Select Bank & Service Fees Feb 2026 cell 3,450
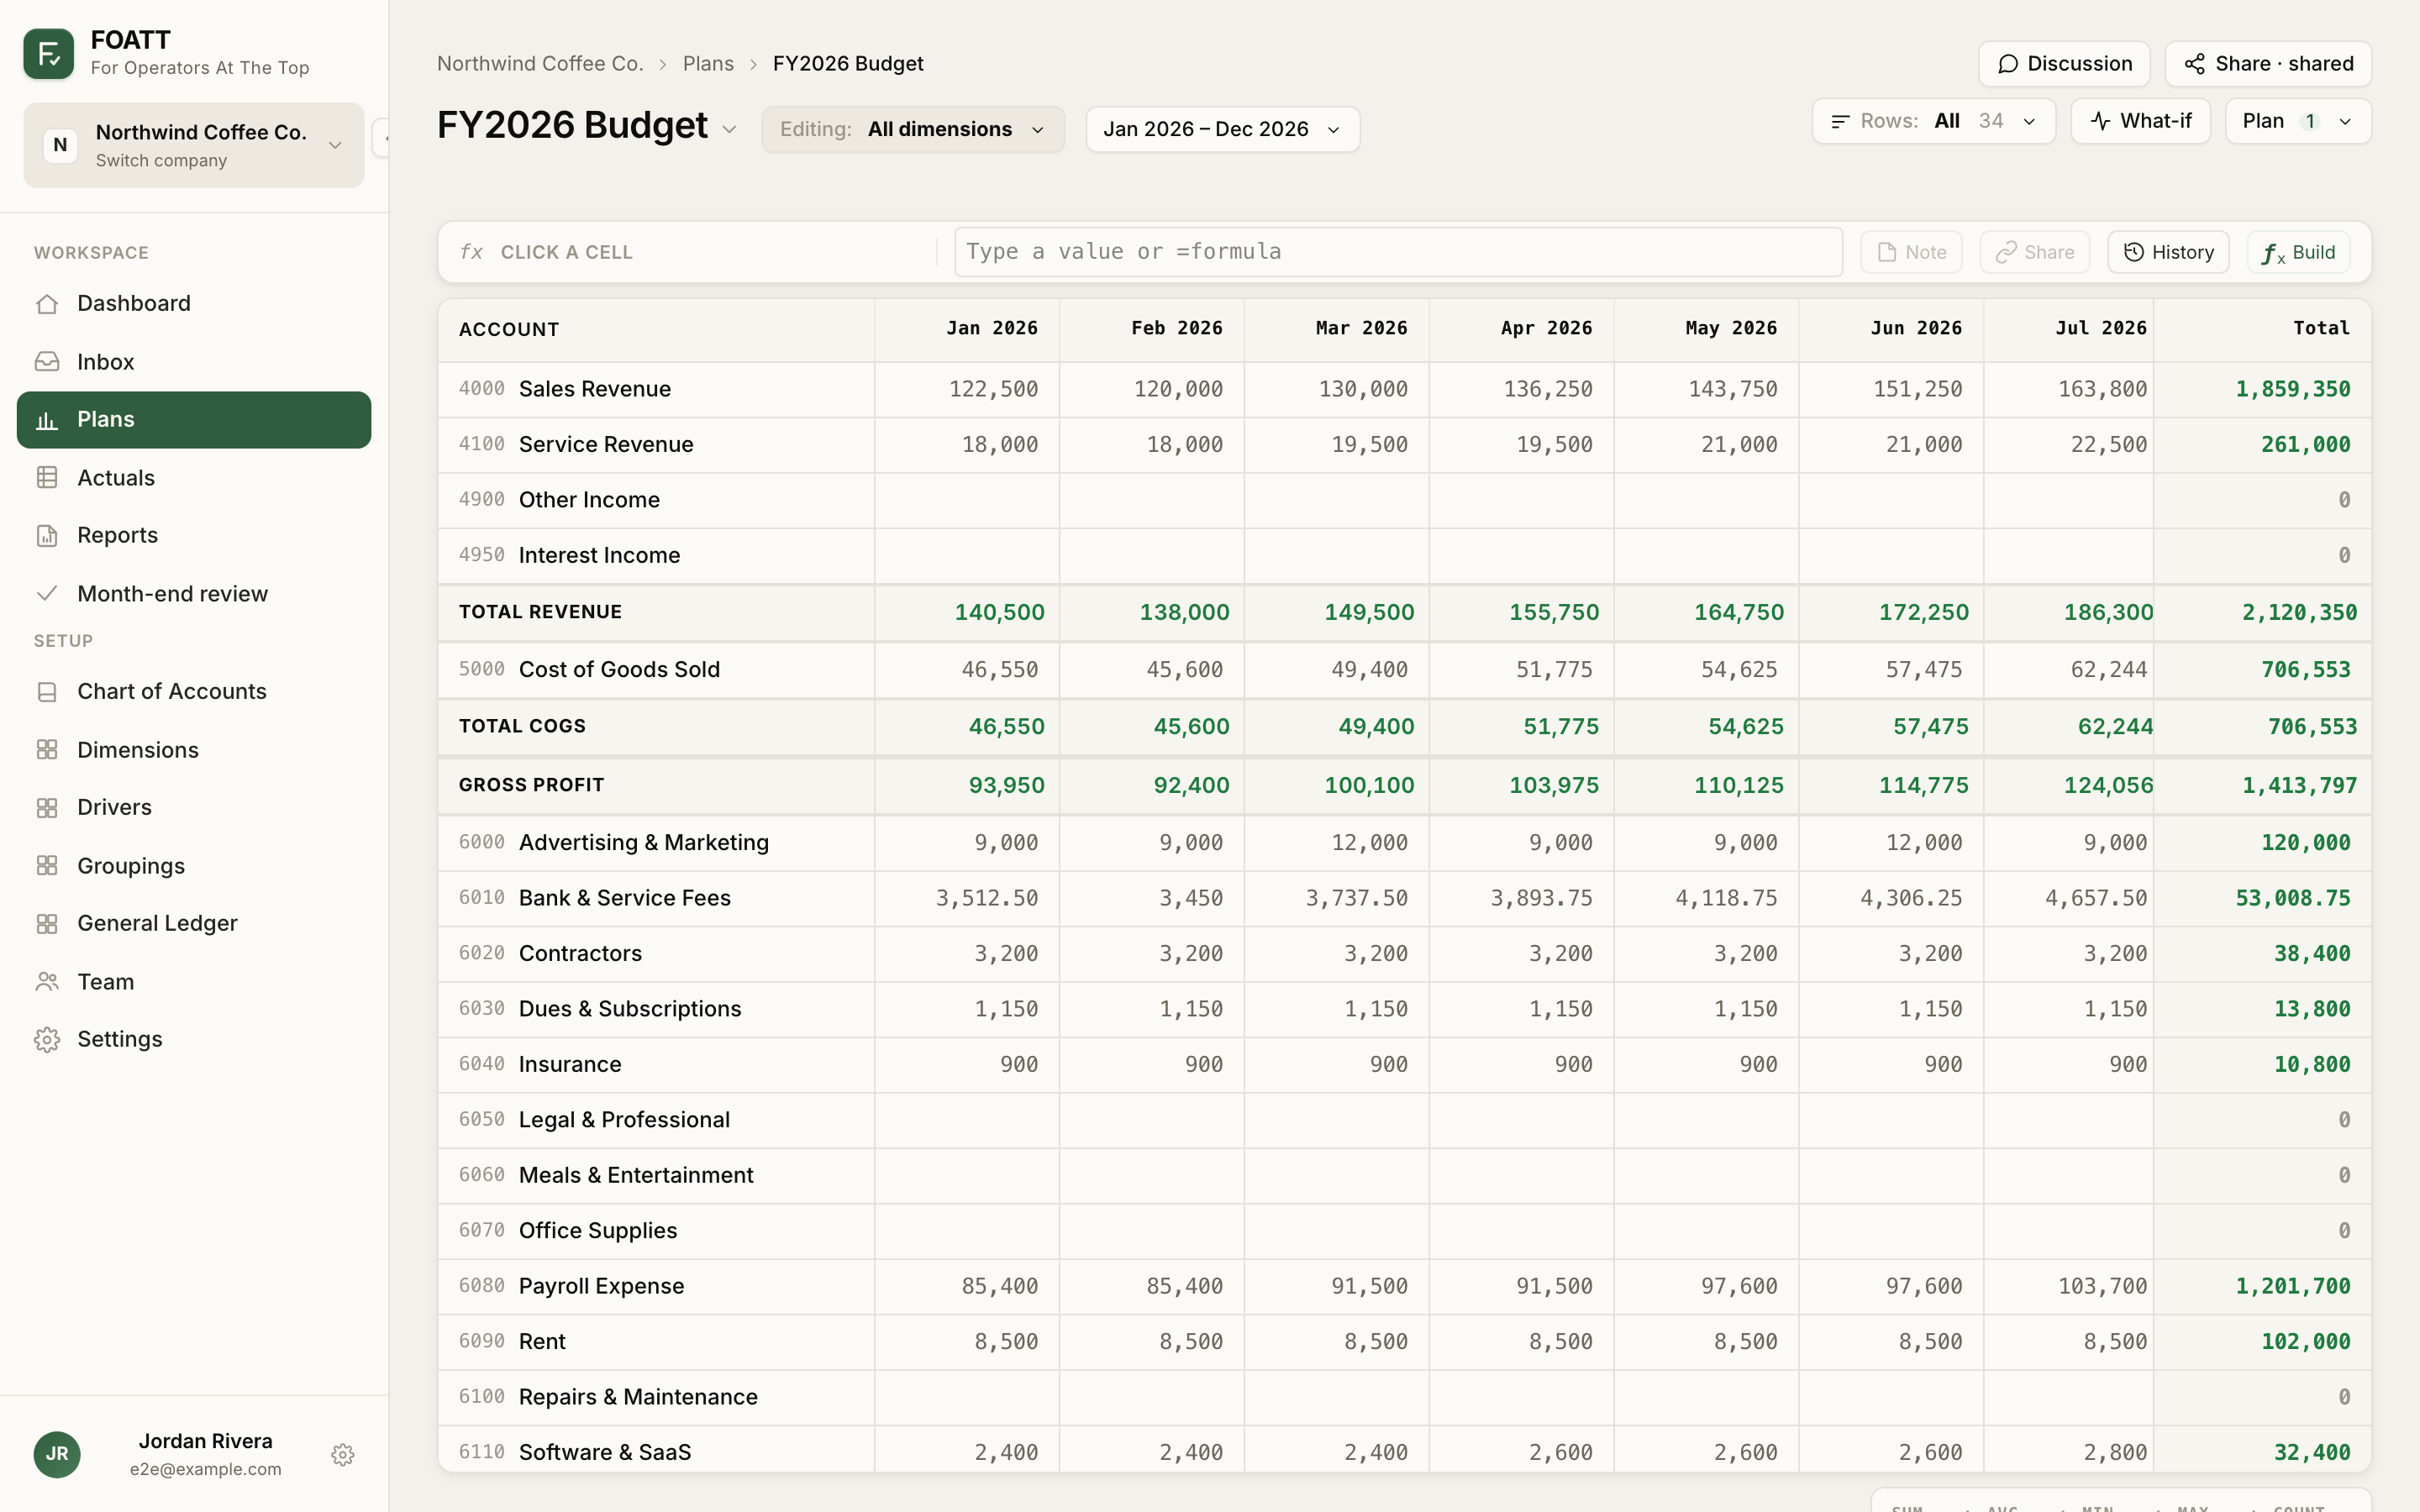This screenshot has width=2420, height=1512. [x=1152, y=898]
